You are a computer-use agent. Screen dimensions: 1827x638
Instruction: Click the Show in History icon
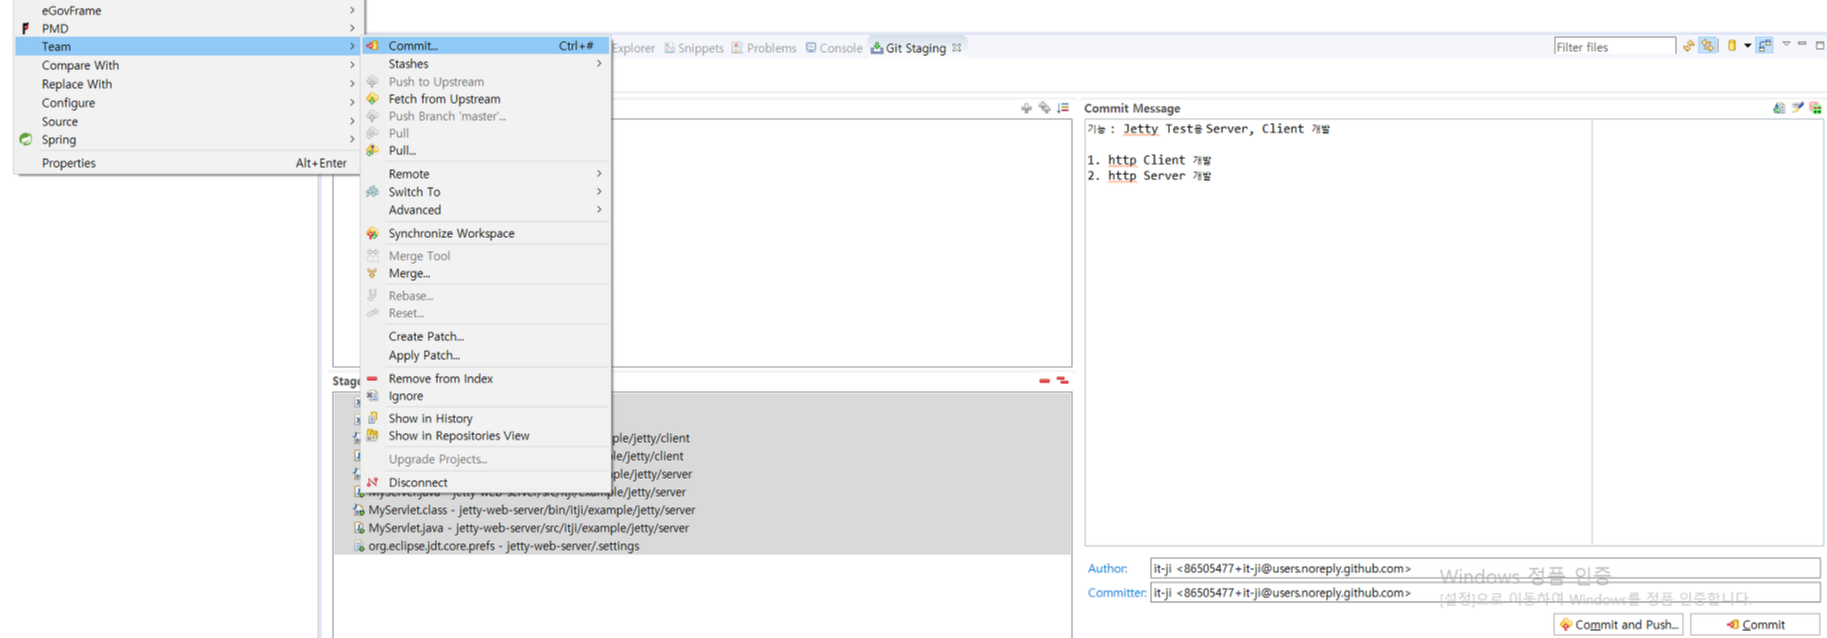click(x=372, y=418)
